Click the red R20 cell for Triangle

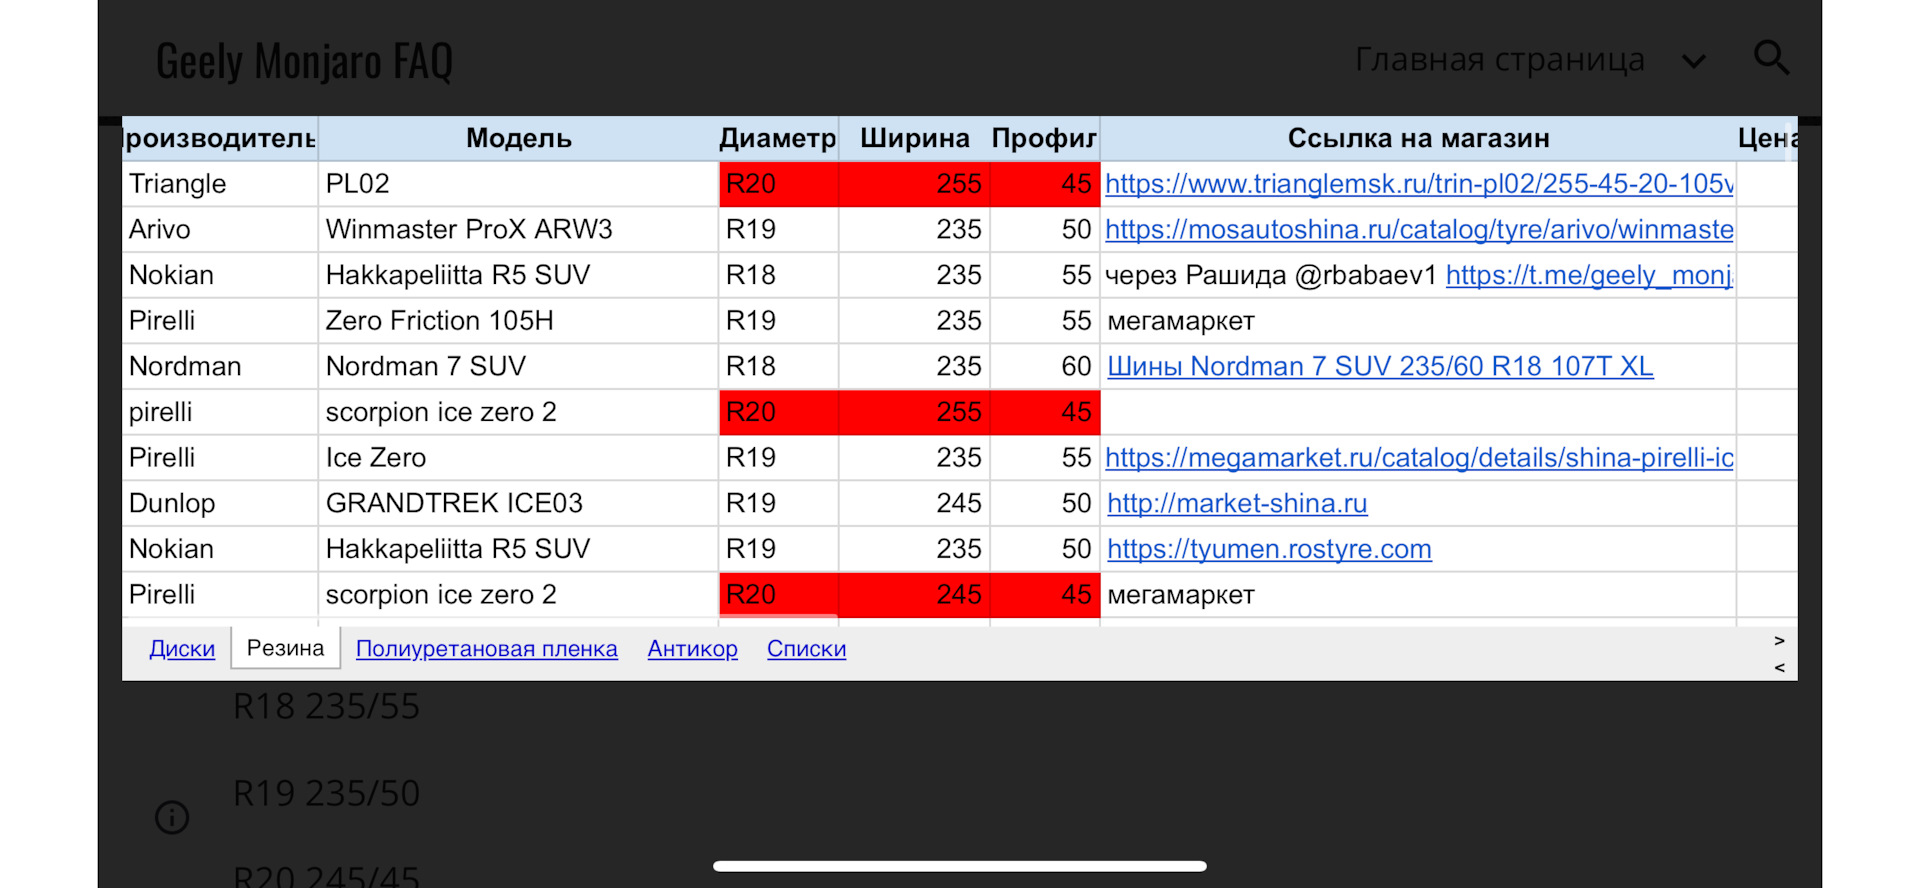(777, 184)
